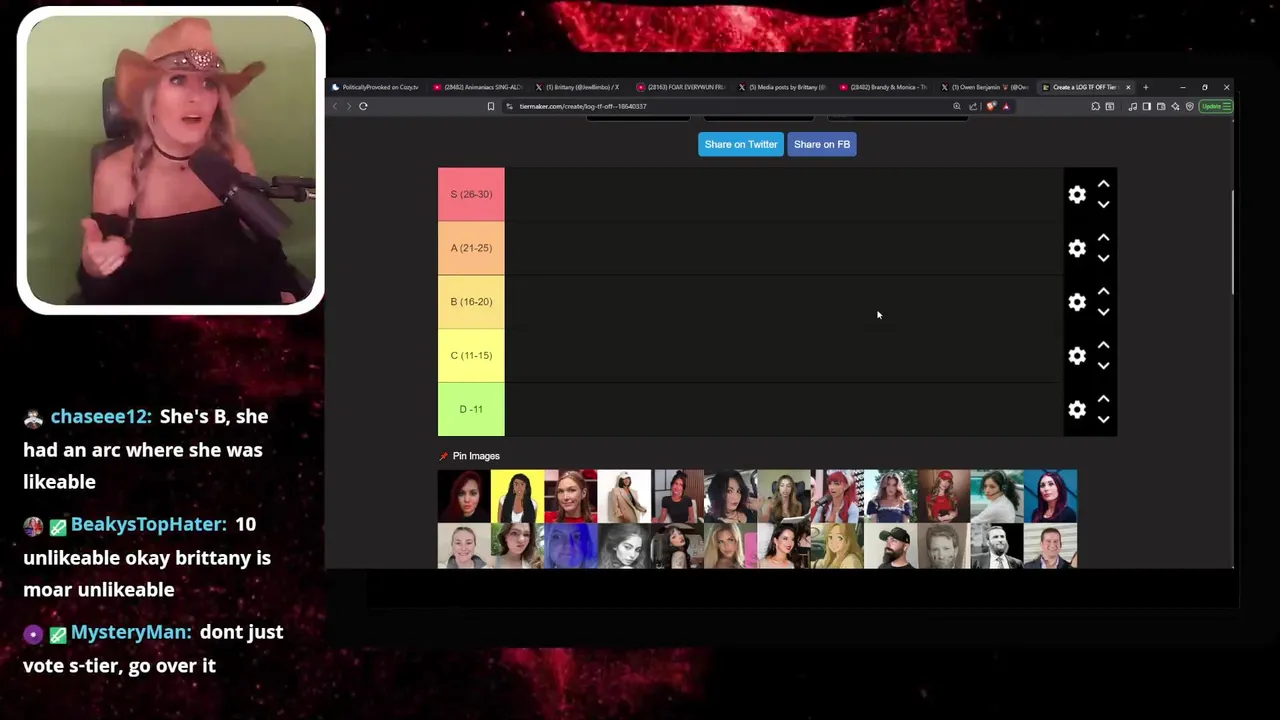Screen dimensions: 1280x720
Task: Open settings gear for the C (11-15) tier
Action: (1077, 356)
